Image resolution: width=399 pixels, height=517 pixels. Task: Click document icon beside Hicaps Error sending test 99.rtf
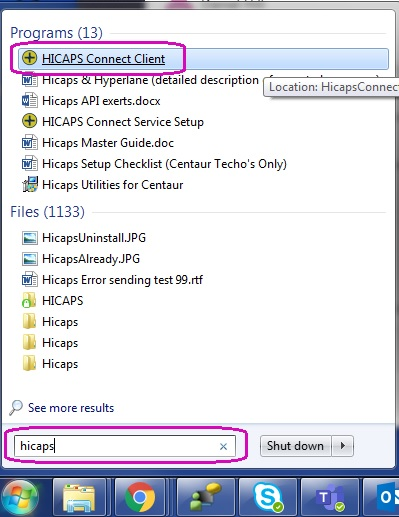tap(29, 279)
